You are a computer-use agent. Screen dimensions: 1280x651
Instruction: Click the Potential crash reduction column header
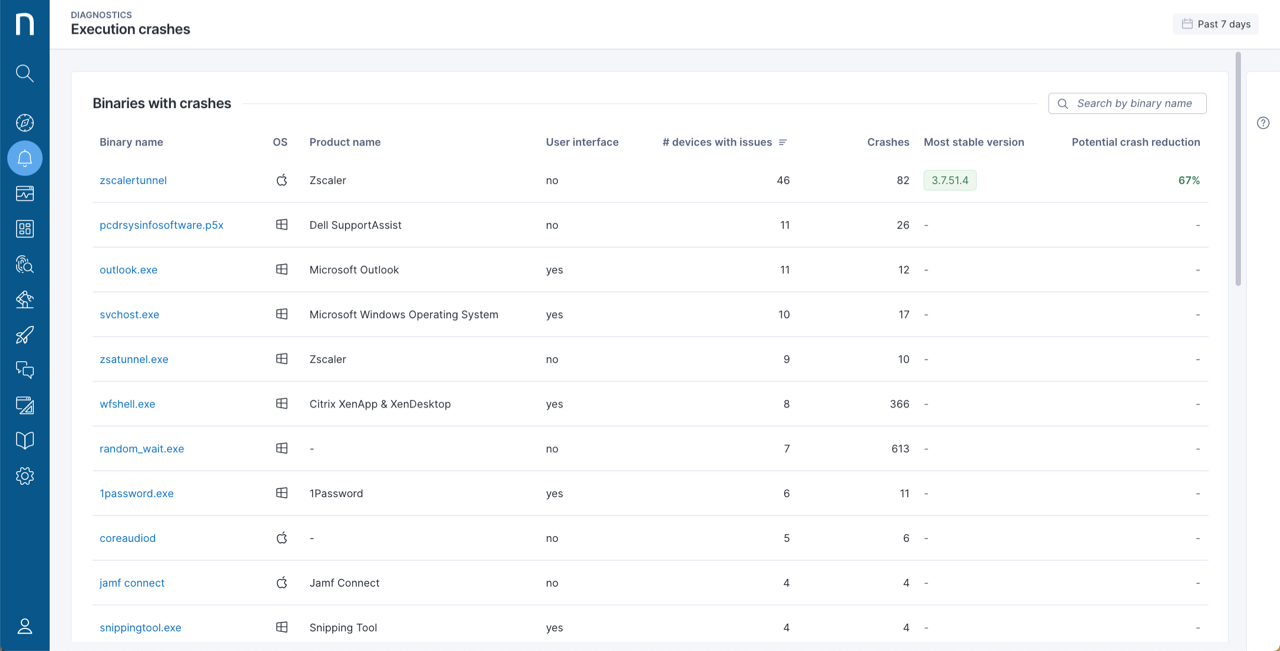coord(1135,142)
